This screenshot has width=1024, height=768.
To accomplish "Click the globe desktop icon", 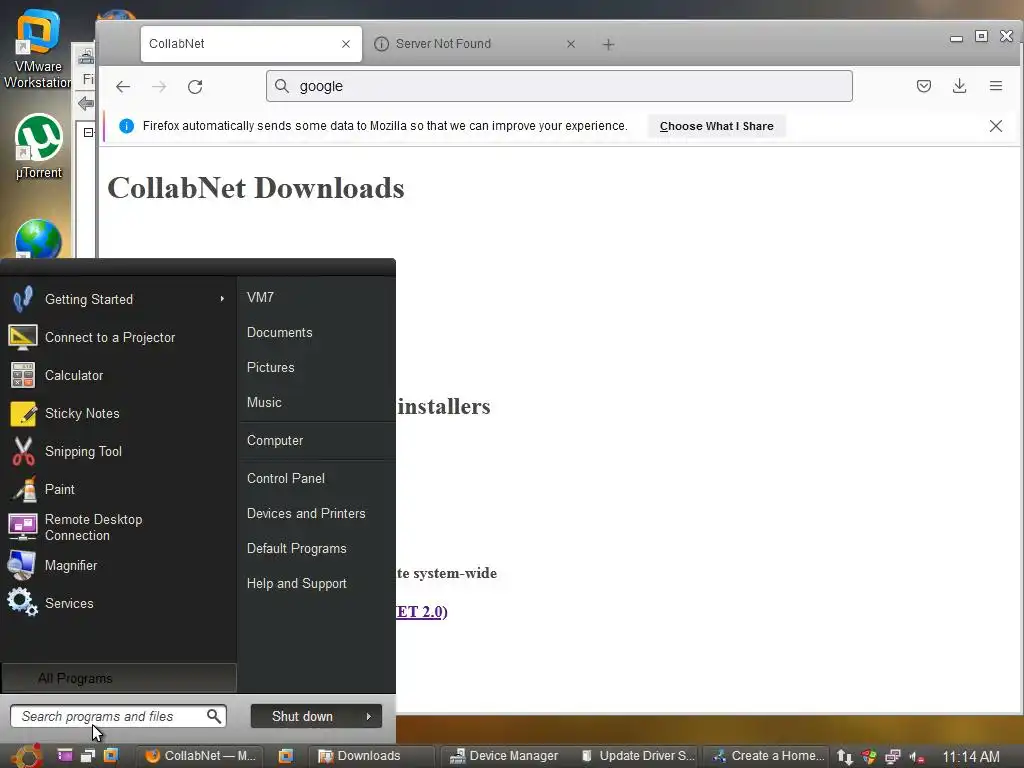I will tap(38, 239).
